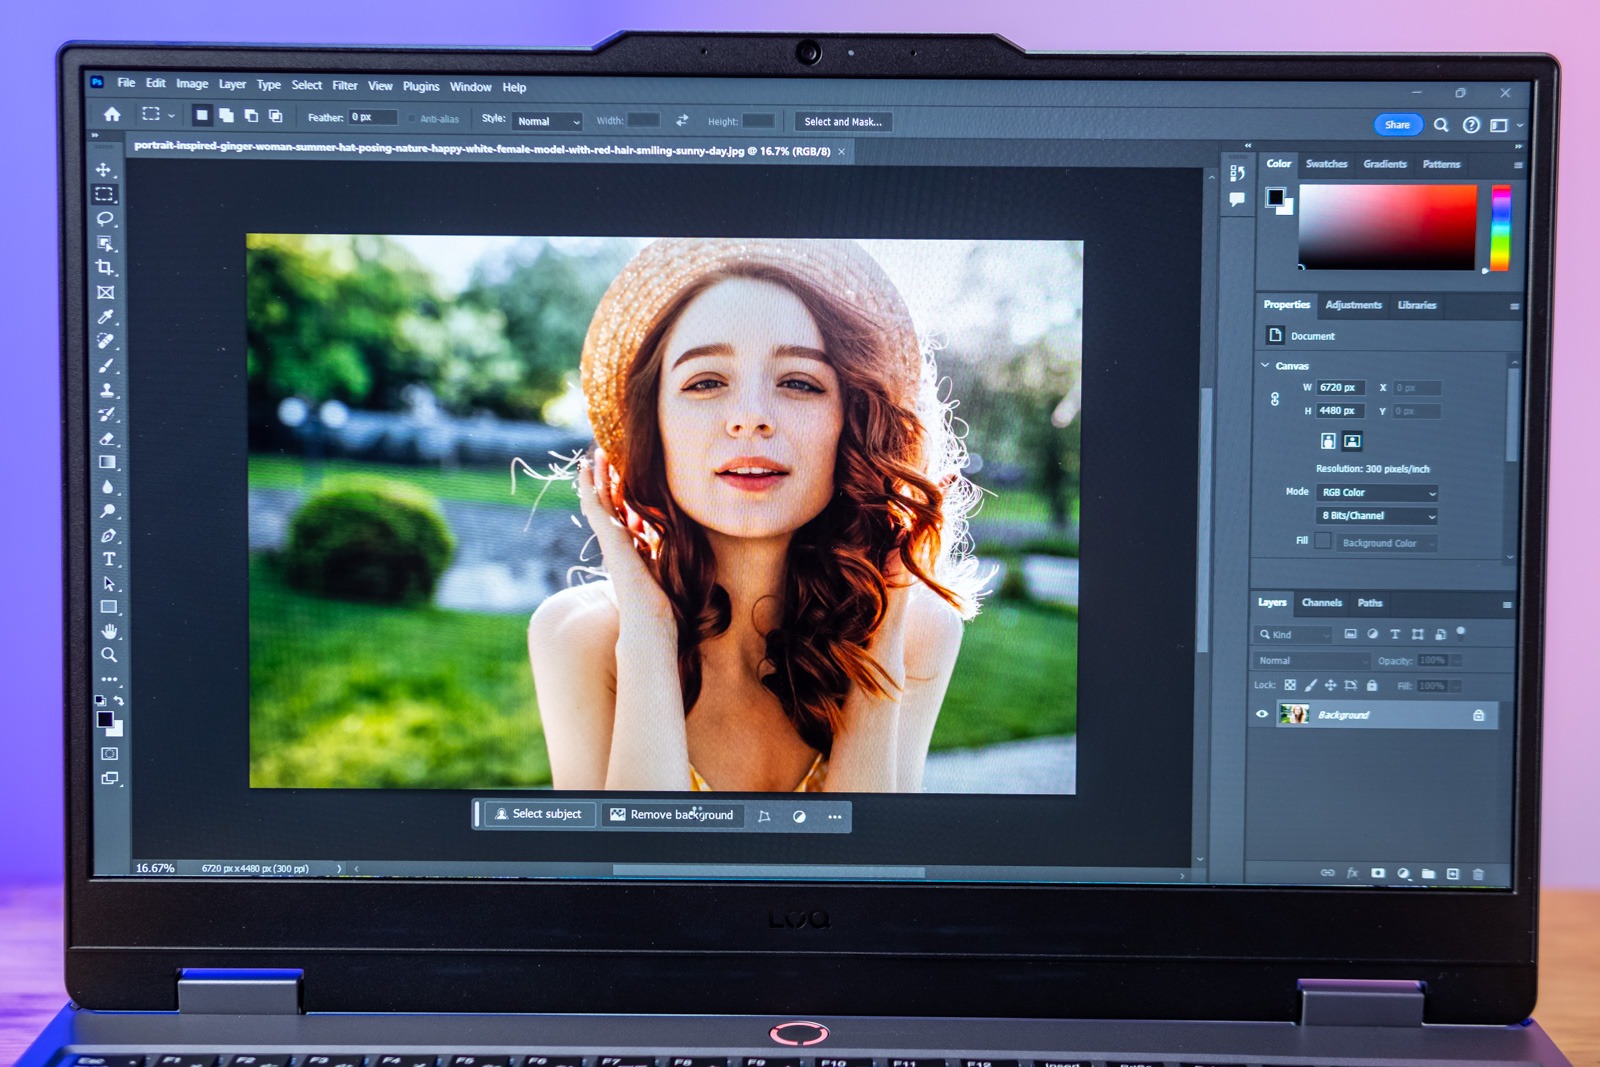The image size is (1600, 1067).
Task: Open the Style dropdown set to Normal
Action: point(546,121)
